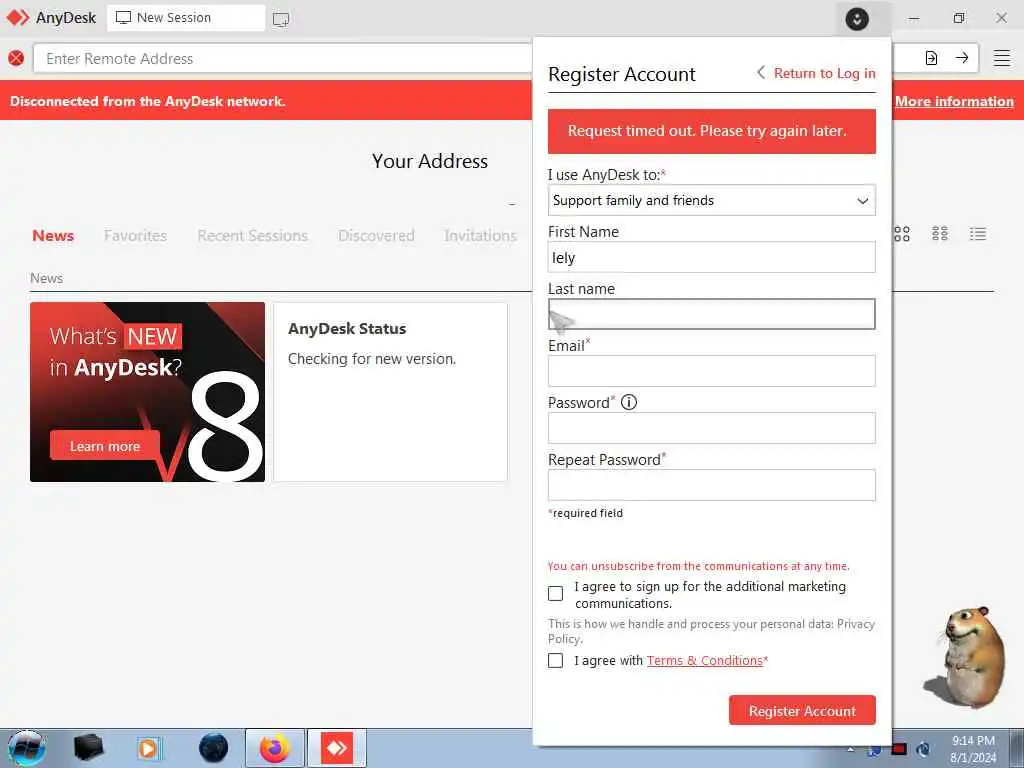Open the hamburger main menu

tap(1002, 58)
